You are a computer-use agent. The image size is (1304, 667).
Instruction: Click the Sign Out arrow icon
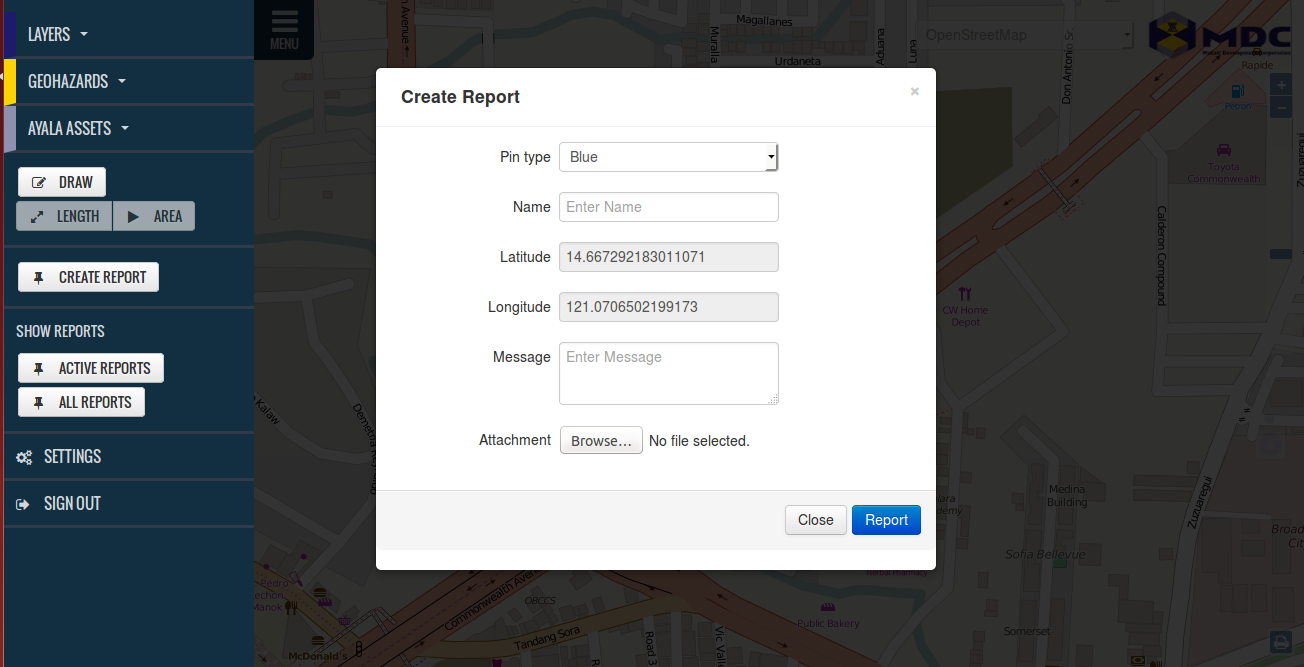click(23, 504)
